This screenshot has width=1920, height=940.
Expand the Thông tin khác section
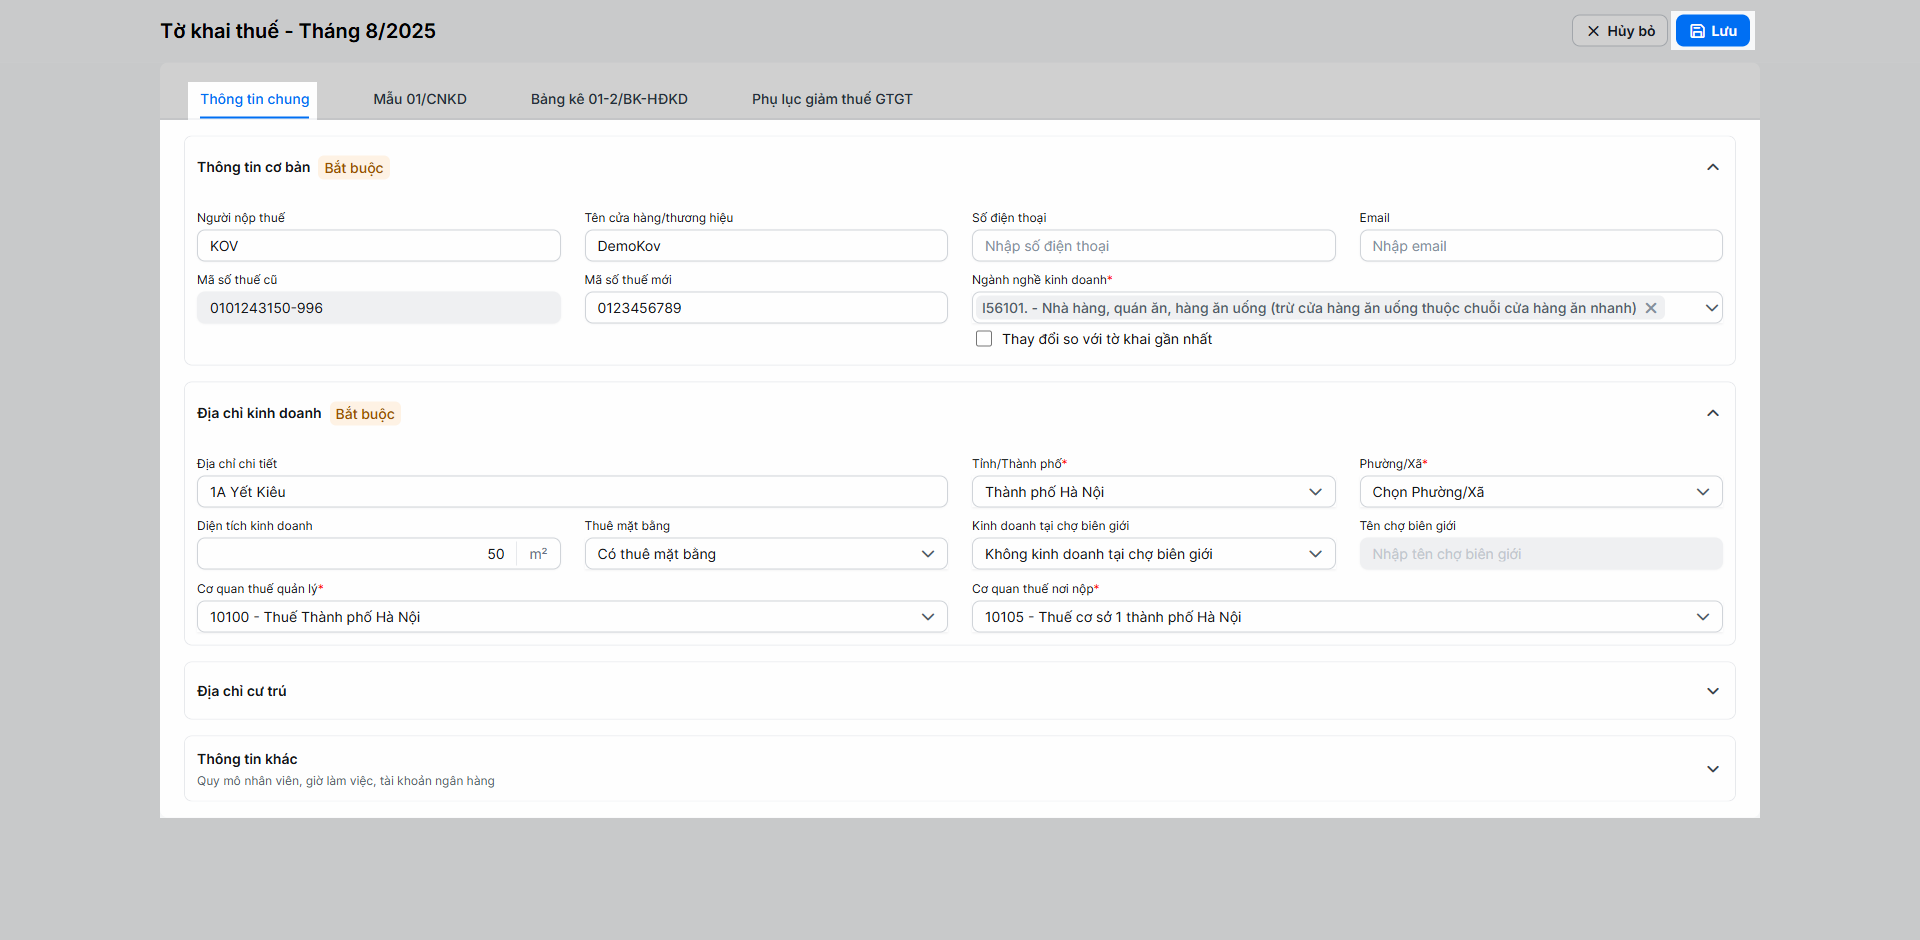[x=1712, y=769]
